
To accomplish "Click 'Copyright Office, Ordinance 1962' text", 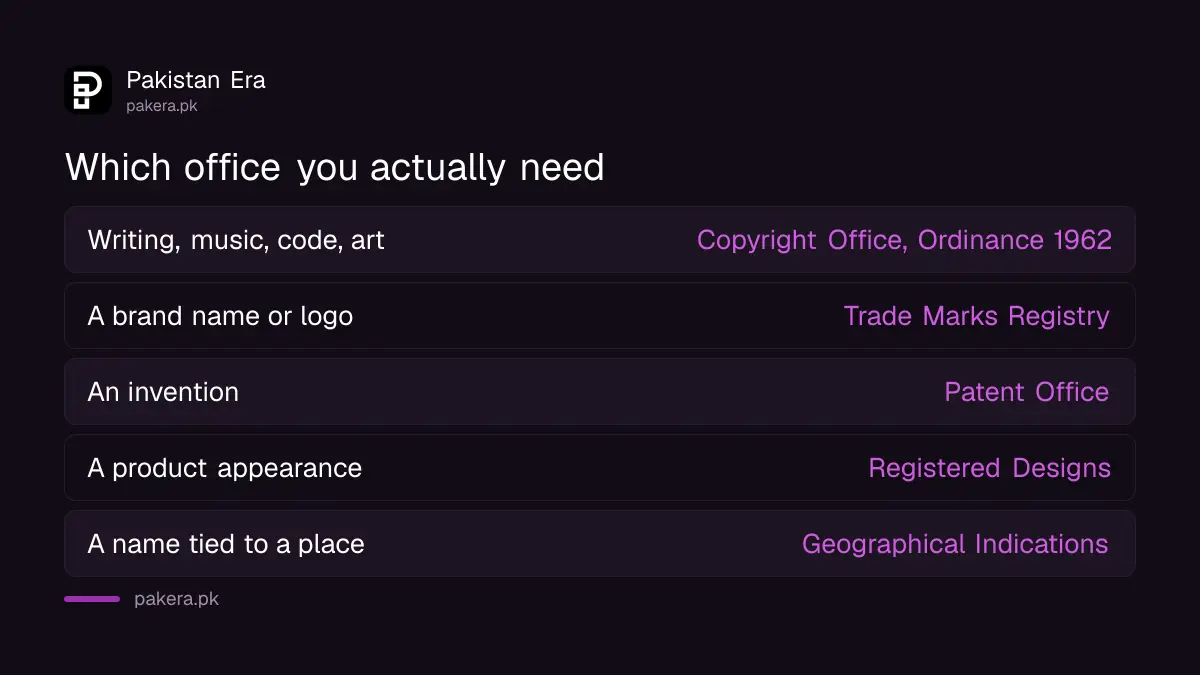I will tap(904, 240).
